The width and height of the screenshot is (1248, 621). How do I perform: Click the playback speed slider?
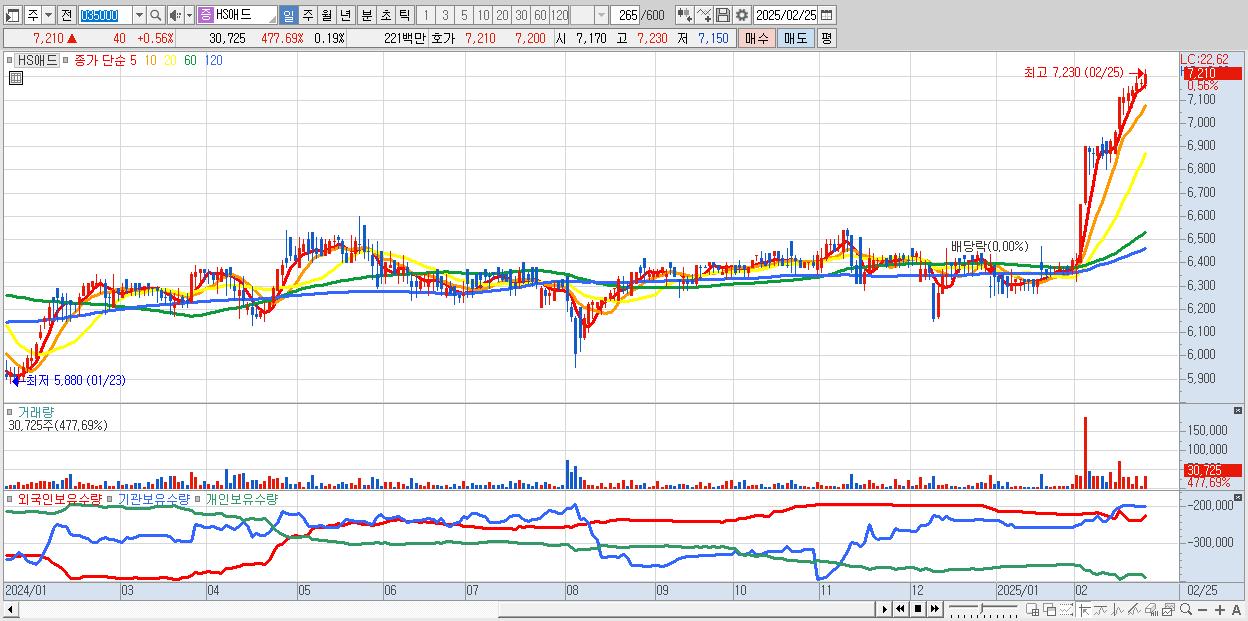point(984,609)
